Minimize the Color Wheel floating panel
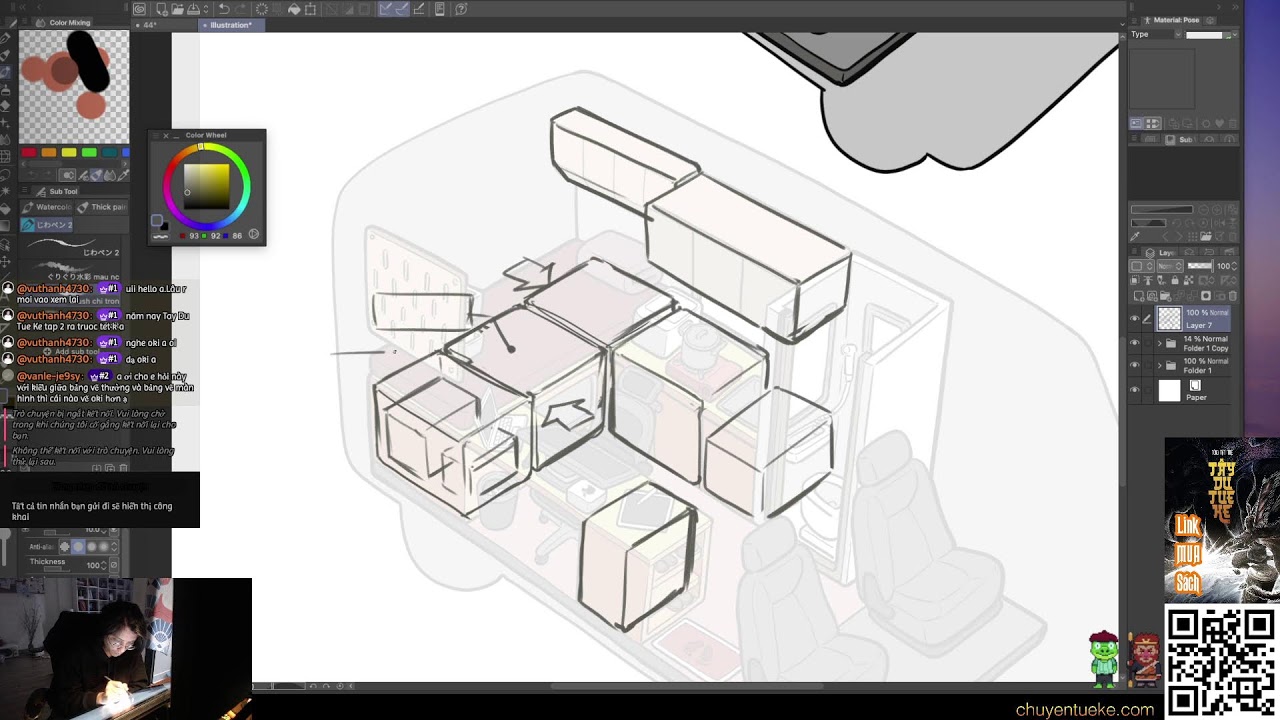 177,135
